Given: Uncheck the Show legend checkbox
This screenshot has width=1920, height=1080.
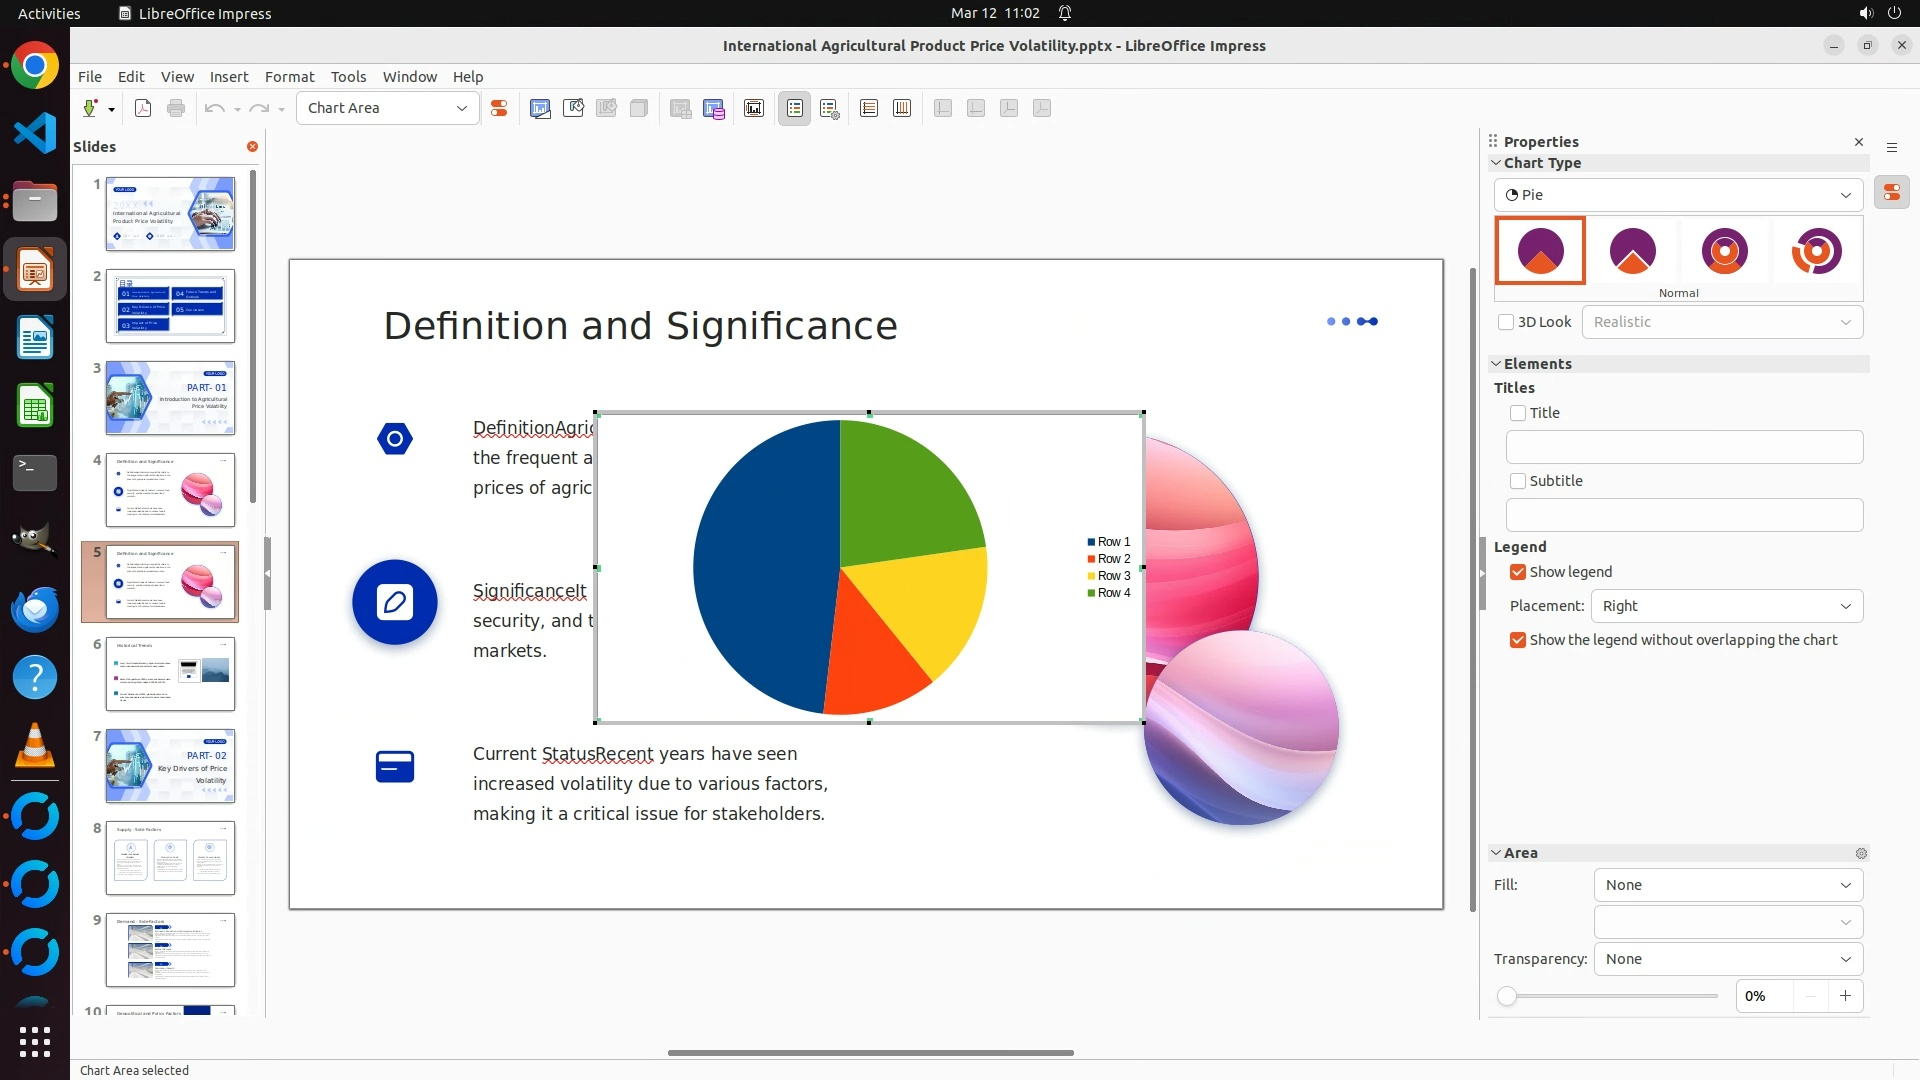Looking at the screenshot, I should [1518, 572].
